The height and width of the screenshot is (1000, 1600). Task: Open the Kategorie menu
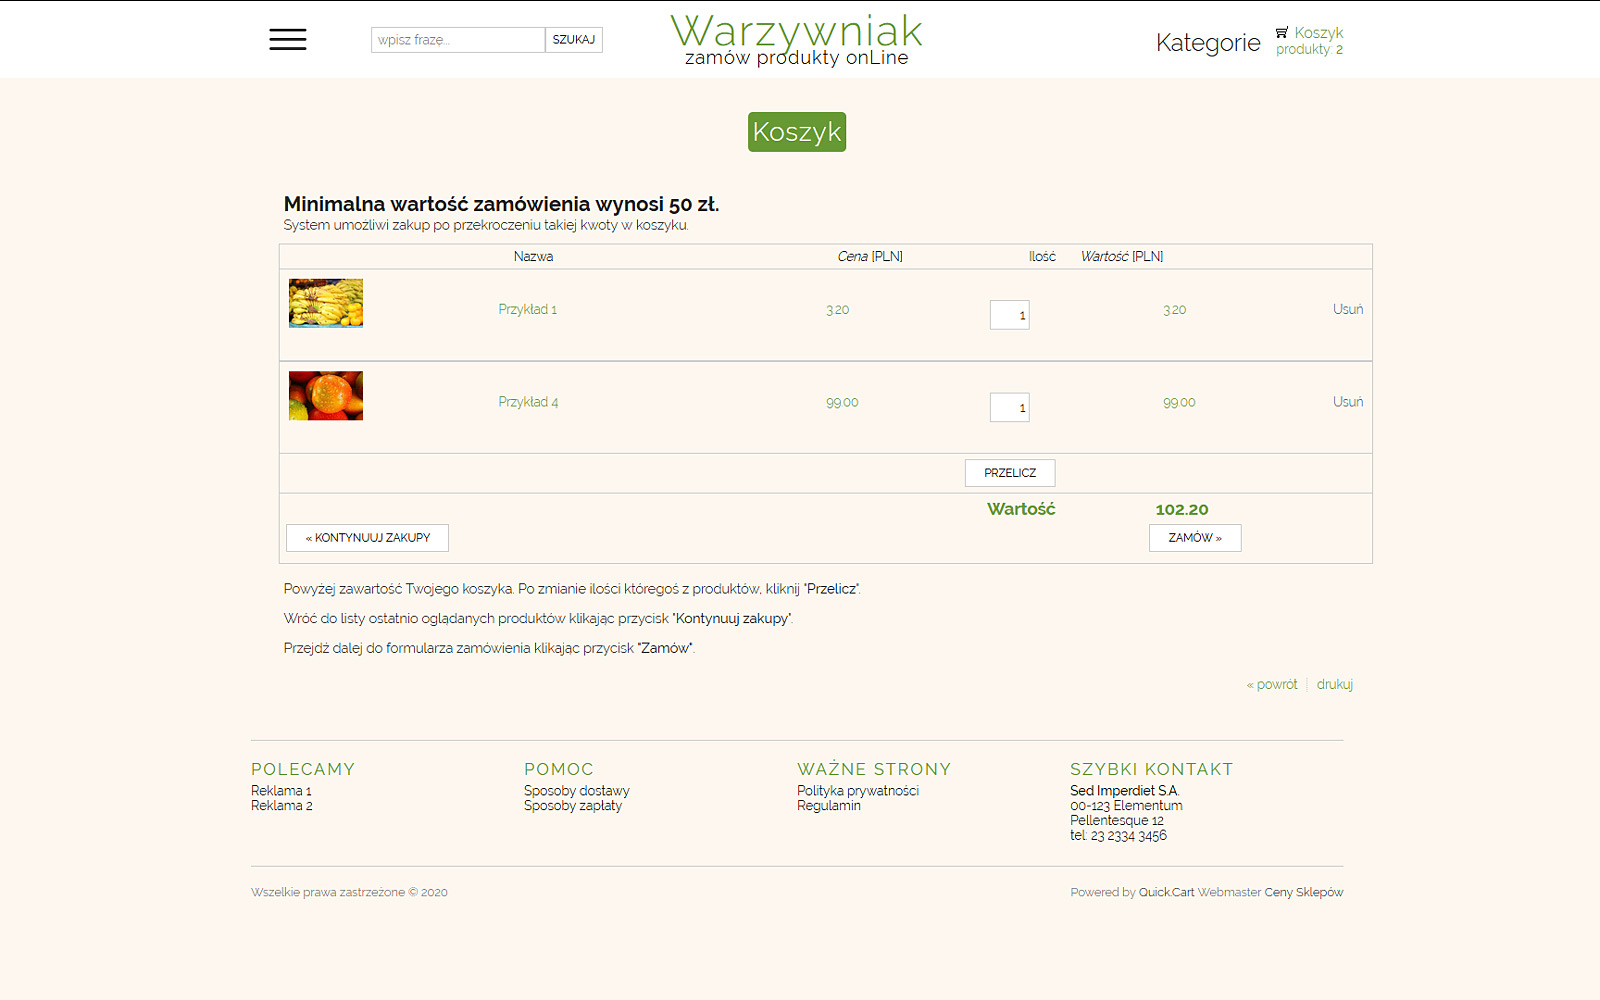pyautogui.click(x=1207, y=43)
